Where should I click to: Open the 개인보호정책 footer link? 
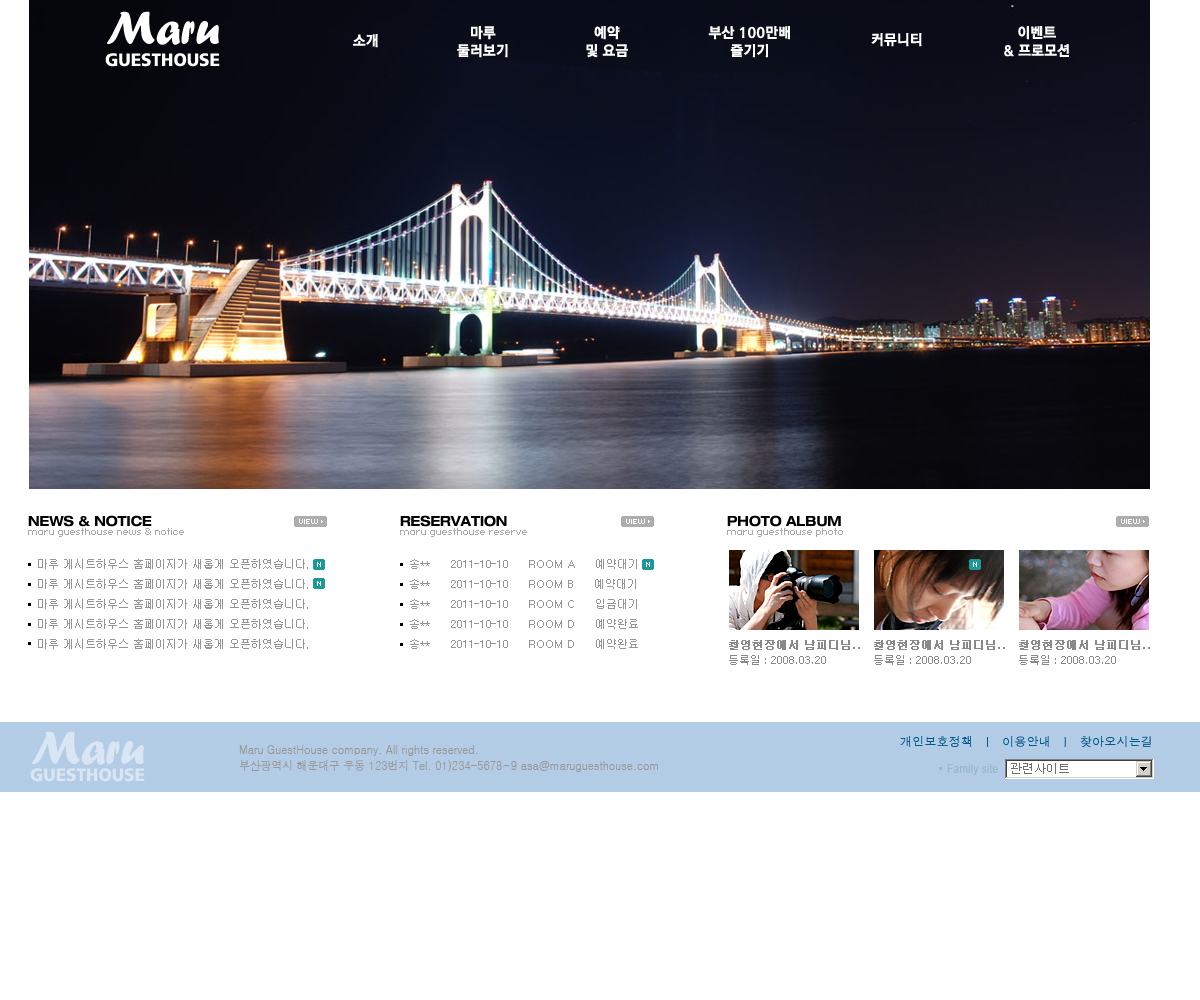(x=935, y=742)
